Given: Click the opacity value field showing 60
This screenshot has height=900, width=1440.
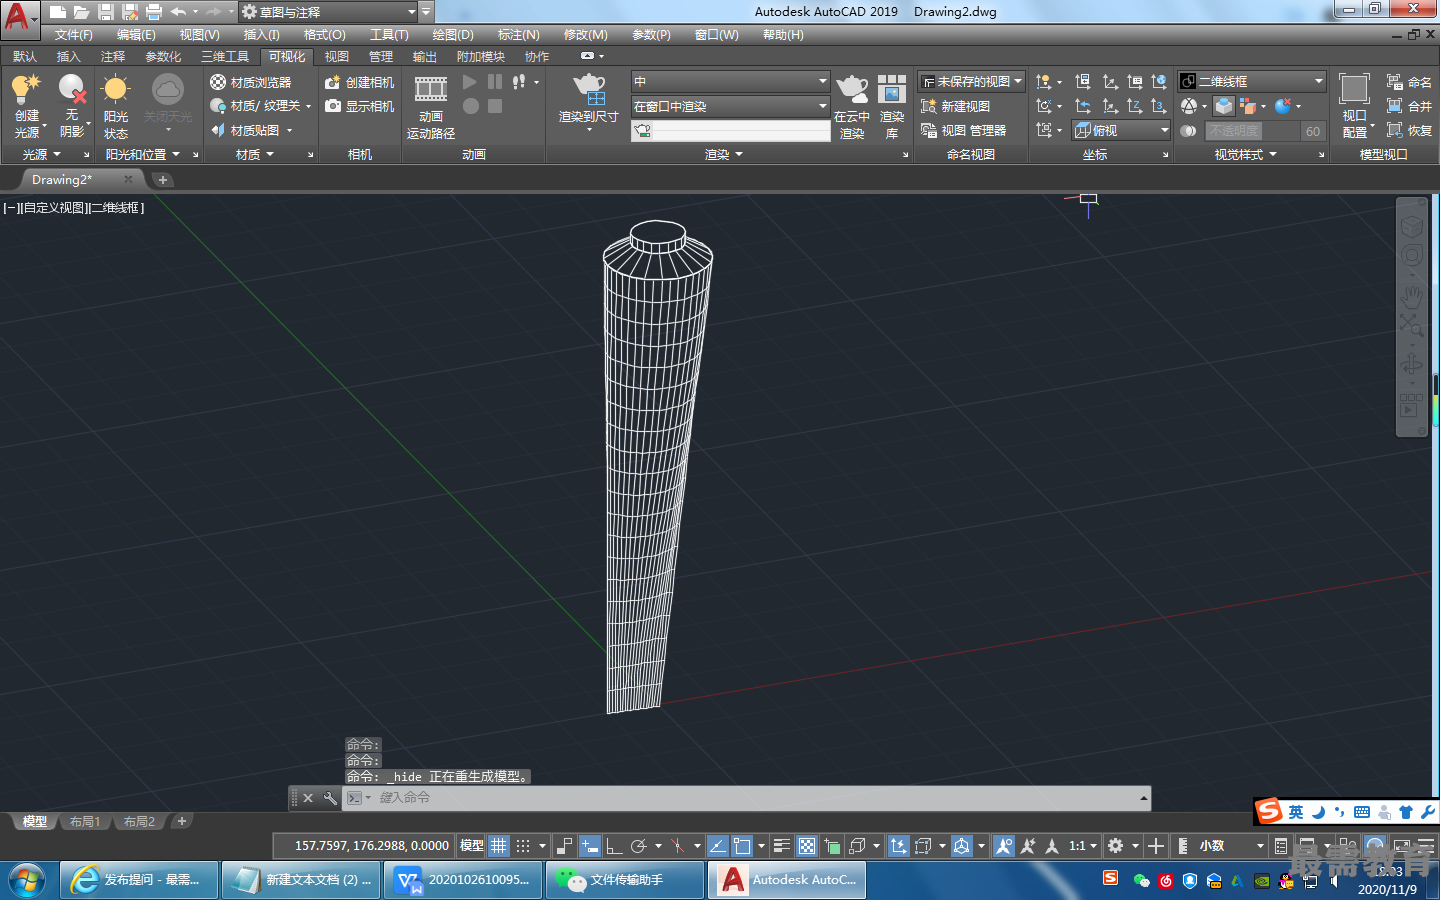Looking at the screenshot, I should click(x=1313, y=131).
